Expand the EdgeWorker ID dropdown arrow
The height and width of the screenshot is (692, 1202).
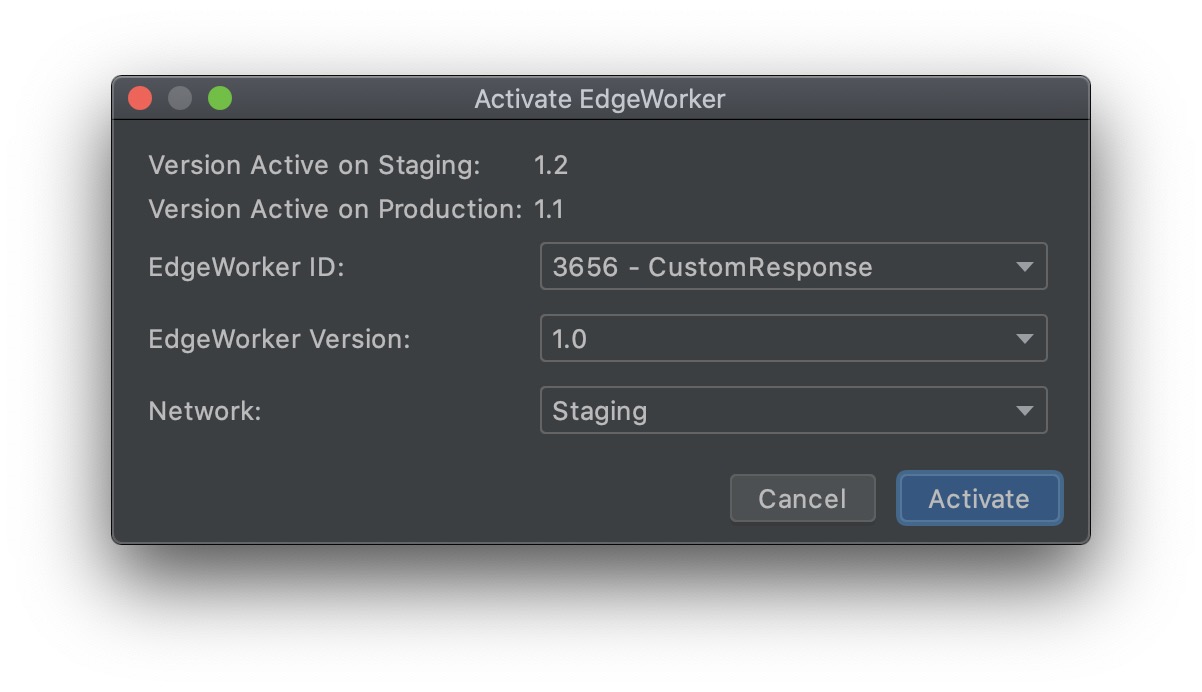click(1024, 267)
